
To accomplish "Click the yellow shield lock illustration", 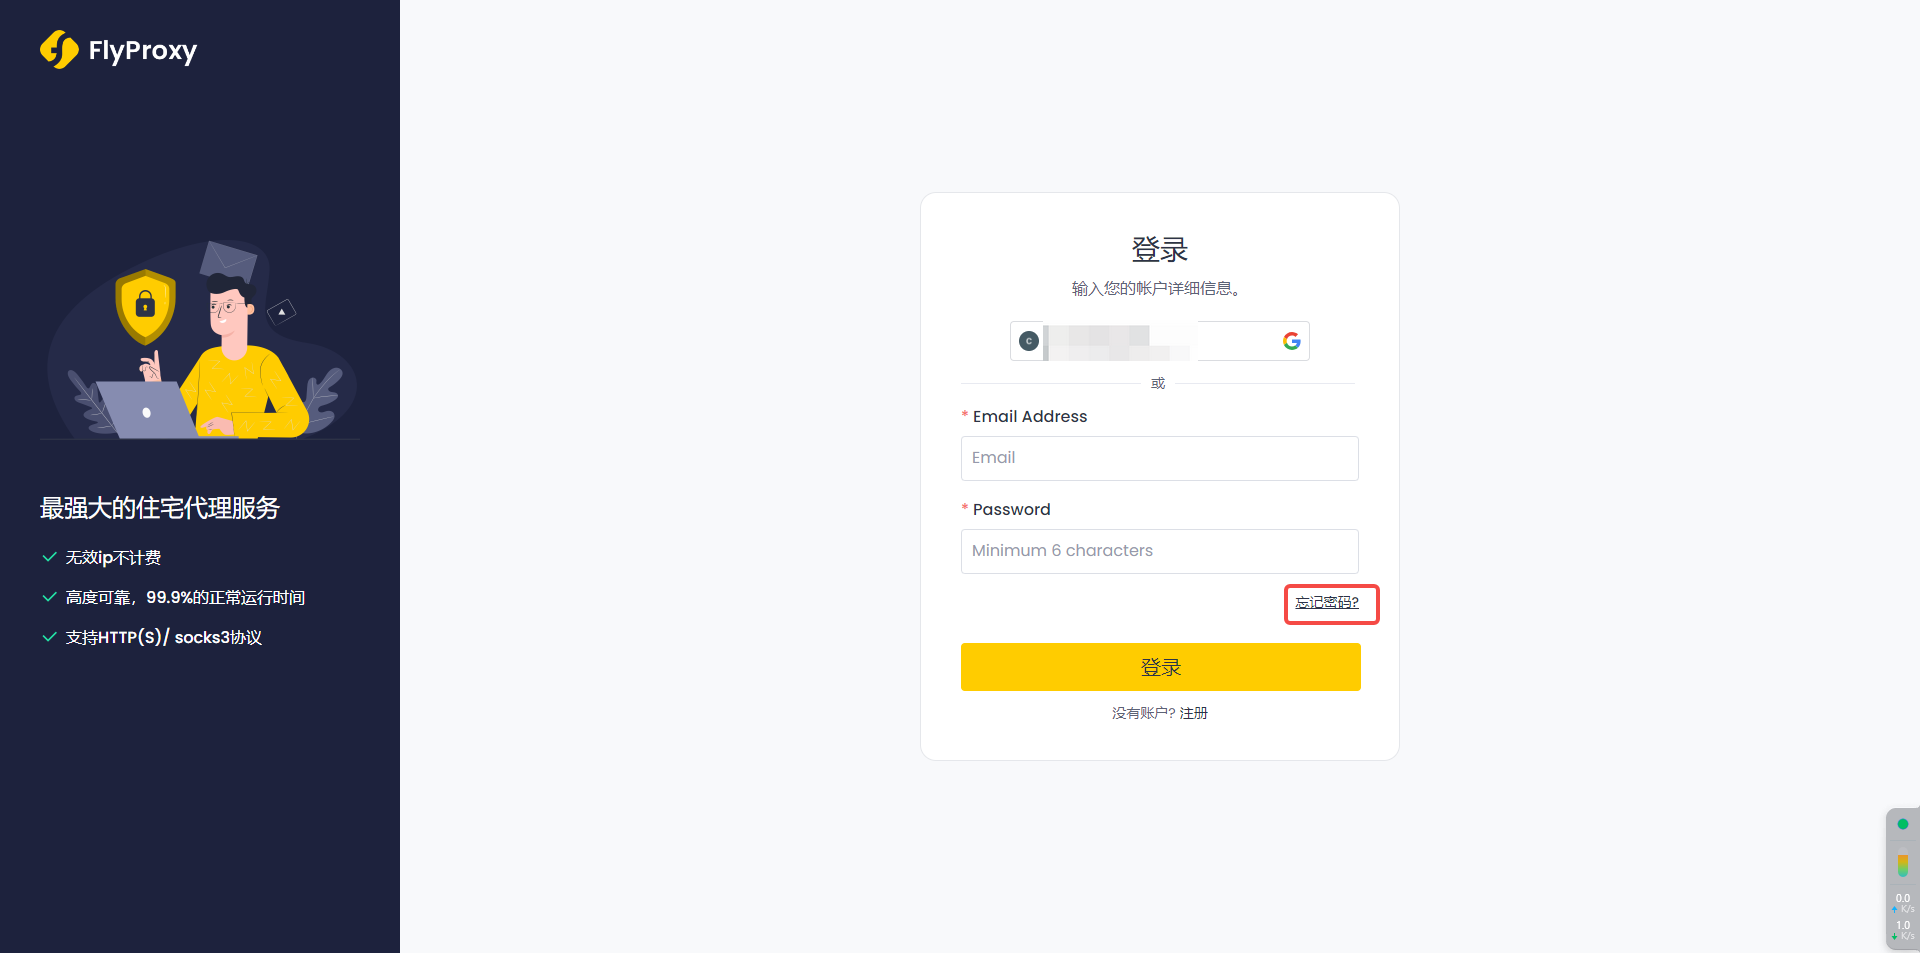I will [145, 306].
